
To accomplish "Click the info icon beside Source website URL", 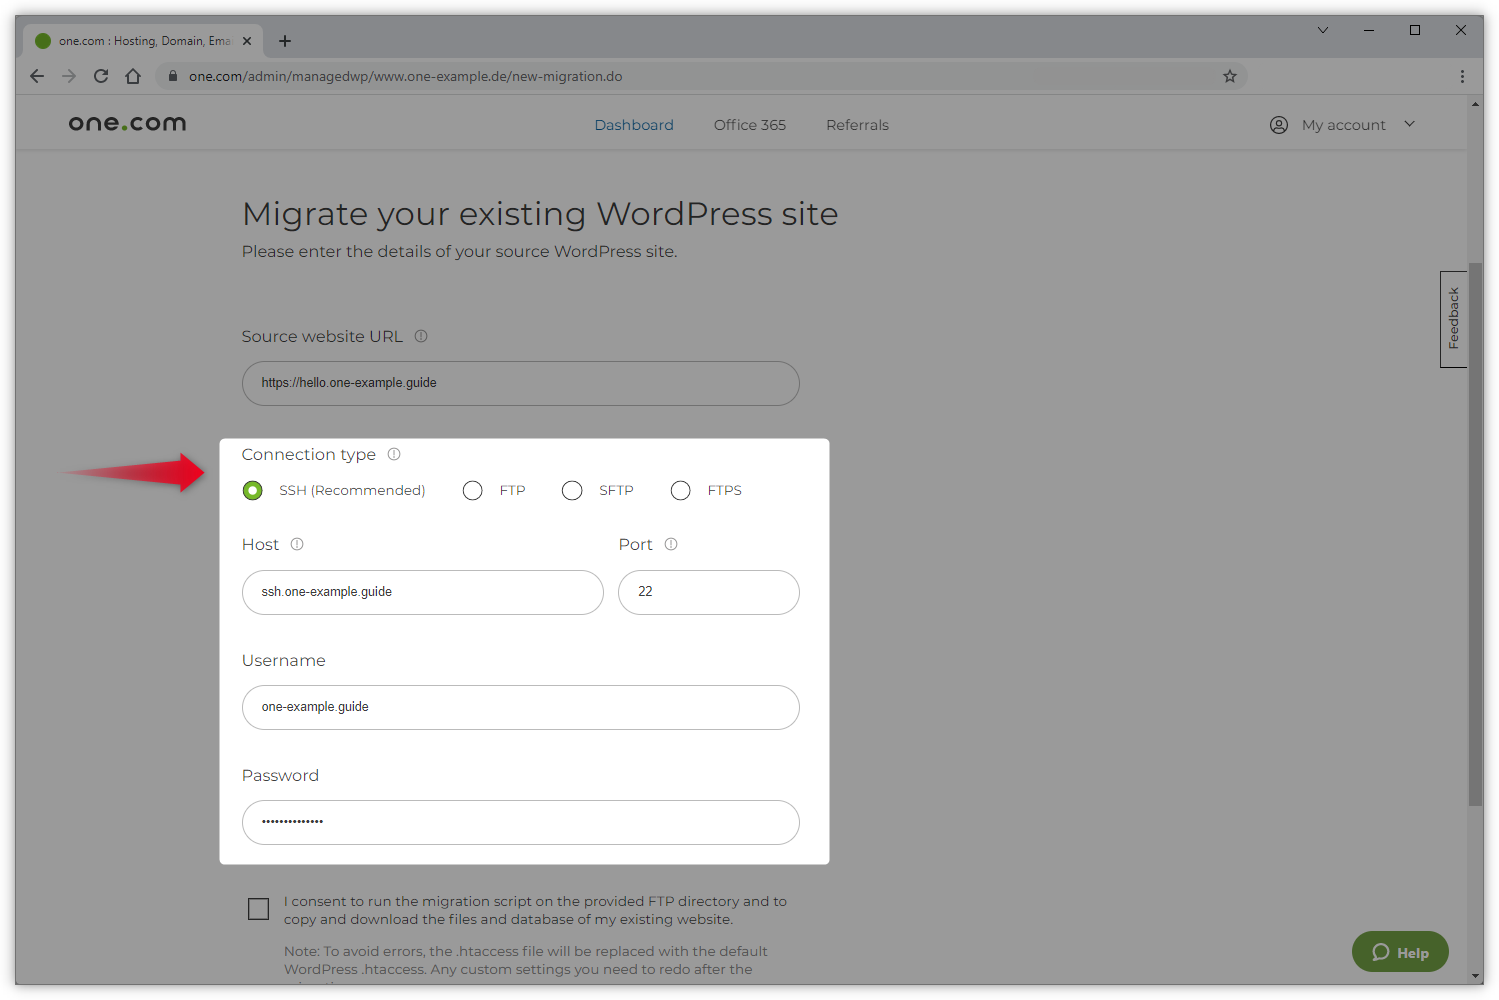I will pos(421,336).
